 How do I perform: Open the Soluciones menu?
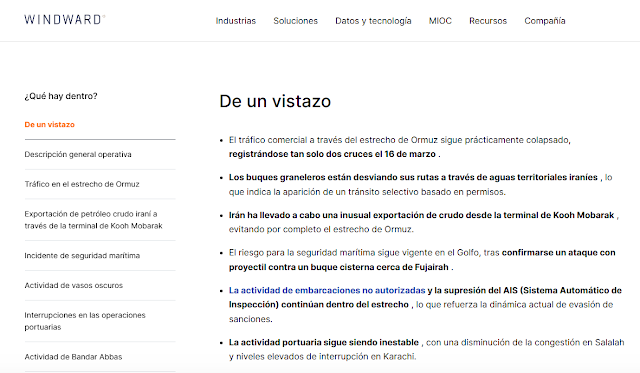click(x=296, y=21)
